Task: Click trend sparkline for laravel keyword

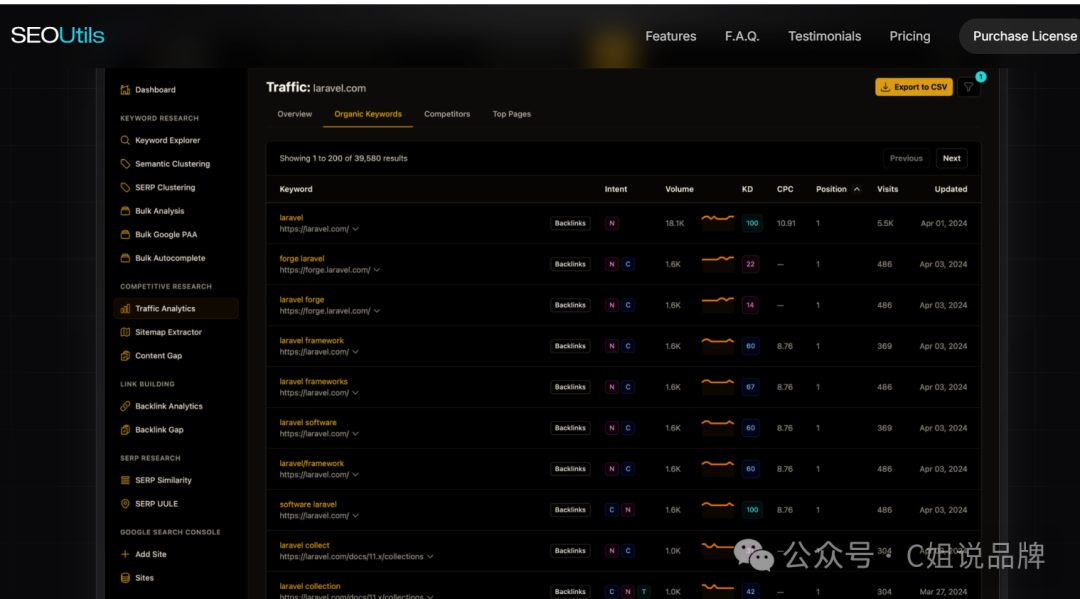Action: 717,220
